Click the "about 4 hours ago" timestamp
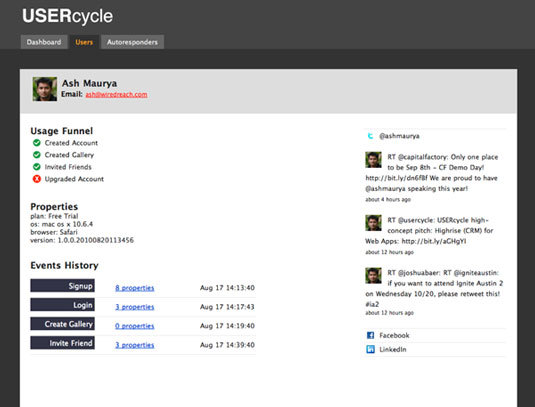The image size is (535, 407). click(x=388, y=199)
